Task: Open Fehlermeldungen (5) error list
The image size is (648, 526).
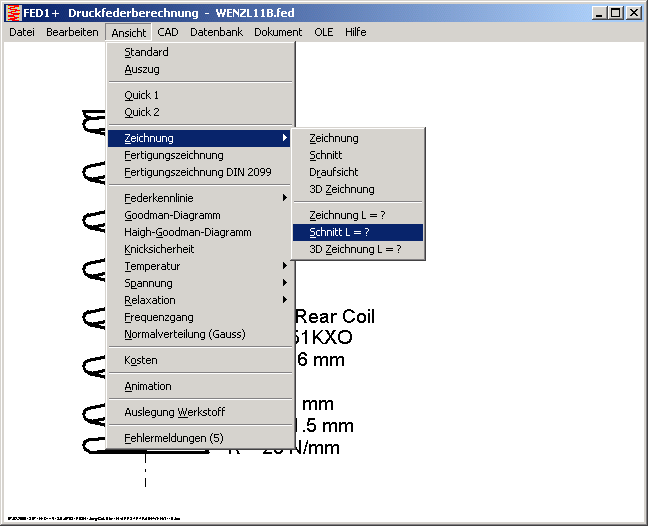Action: 174,438
